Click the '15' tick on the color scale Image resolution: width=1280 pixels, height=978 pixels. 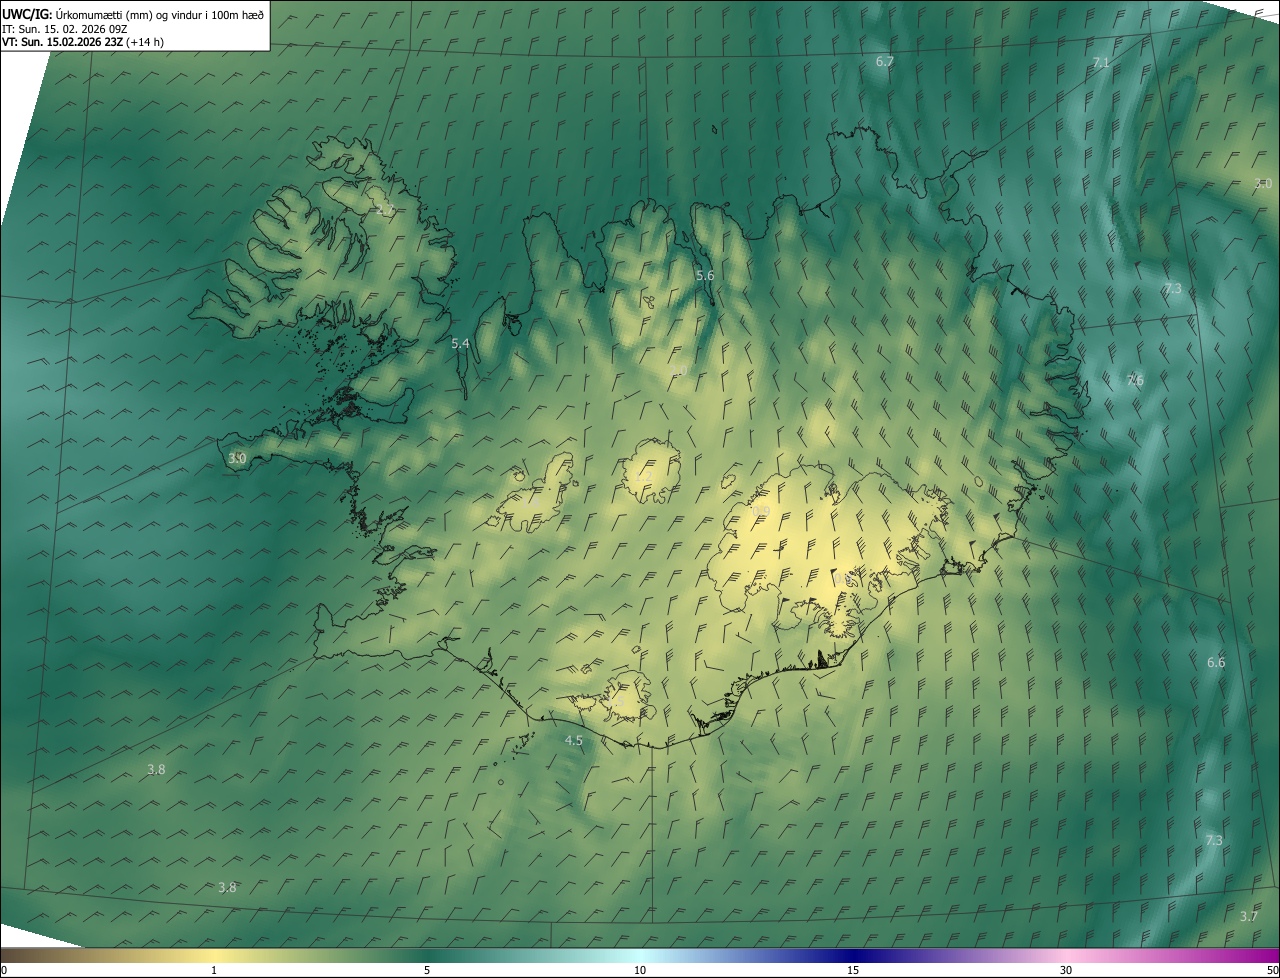point(853,970)
